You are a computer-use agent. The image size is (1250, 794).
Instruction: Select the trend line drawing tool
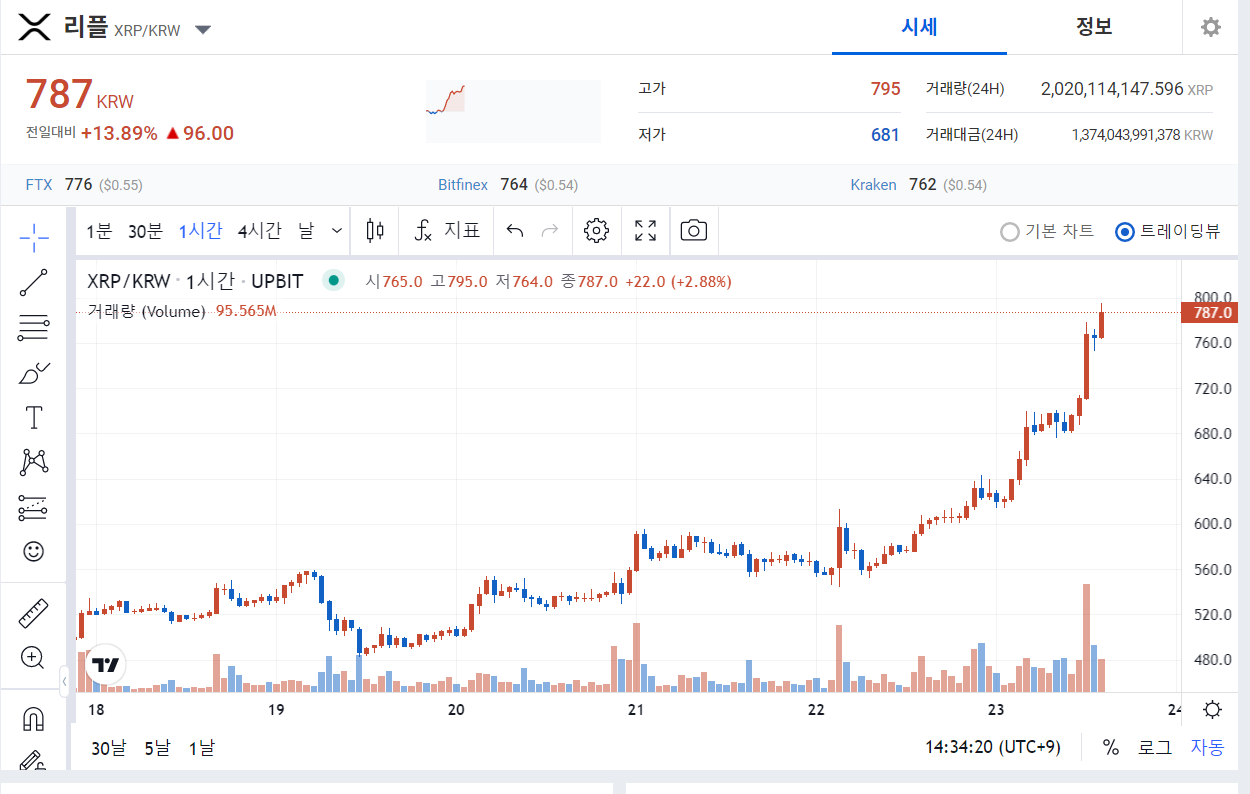tap(34, 283)
